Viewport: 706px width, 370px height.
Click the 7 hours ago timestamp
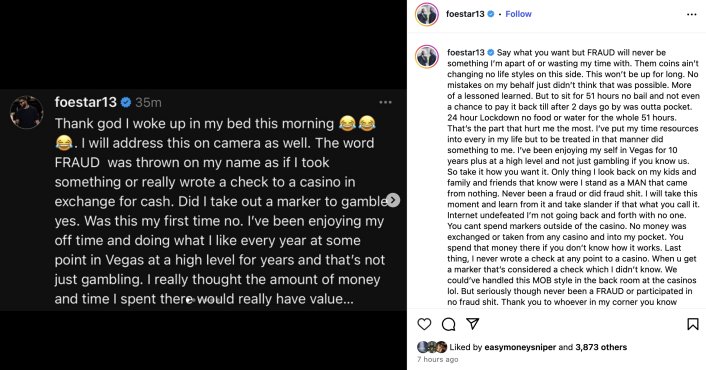click(x=438, y=359)
